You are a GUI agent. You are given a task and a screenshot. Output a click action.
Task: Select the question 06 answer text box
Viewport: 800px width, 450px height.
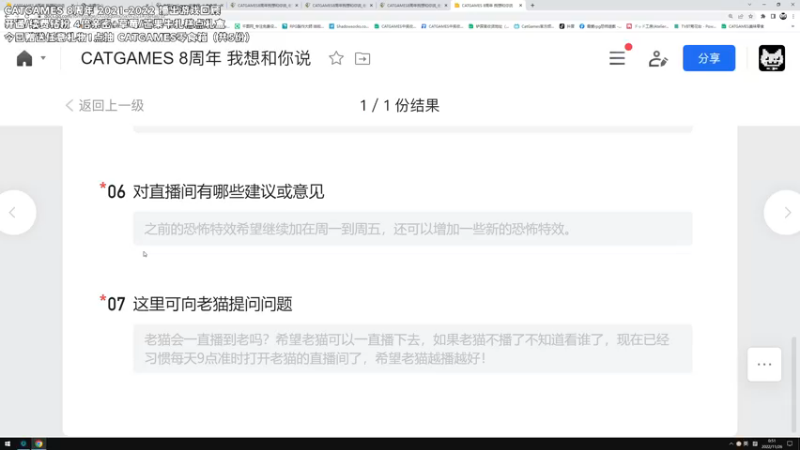[413, 229]
